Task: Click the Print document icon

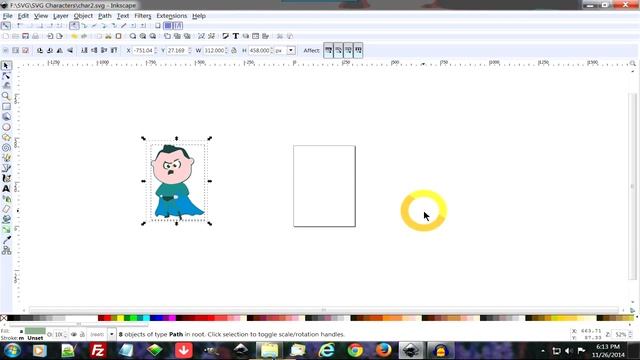Action: coord(36,36)
